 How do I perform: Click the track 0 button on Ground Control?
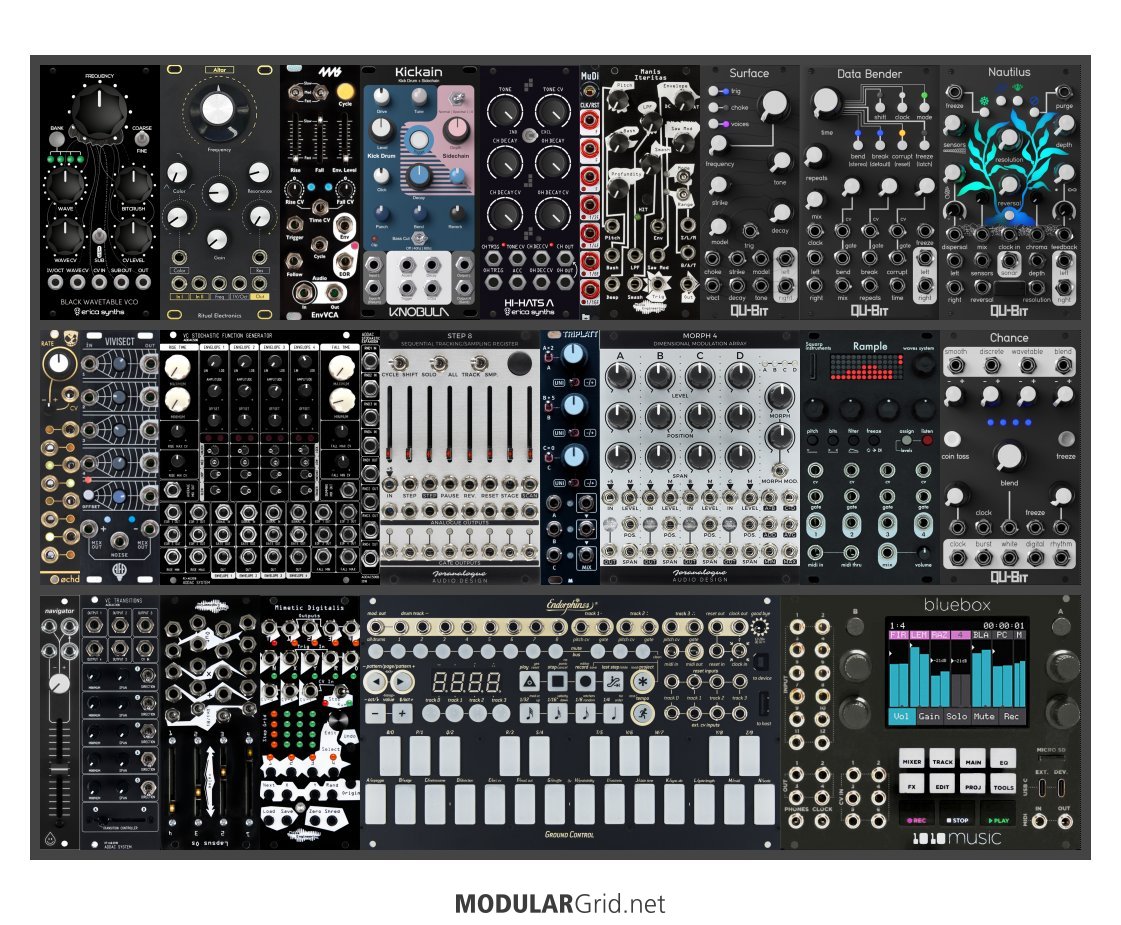coord(431,713)
